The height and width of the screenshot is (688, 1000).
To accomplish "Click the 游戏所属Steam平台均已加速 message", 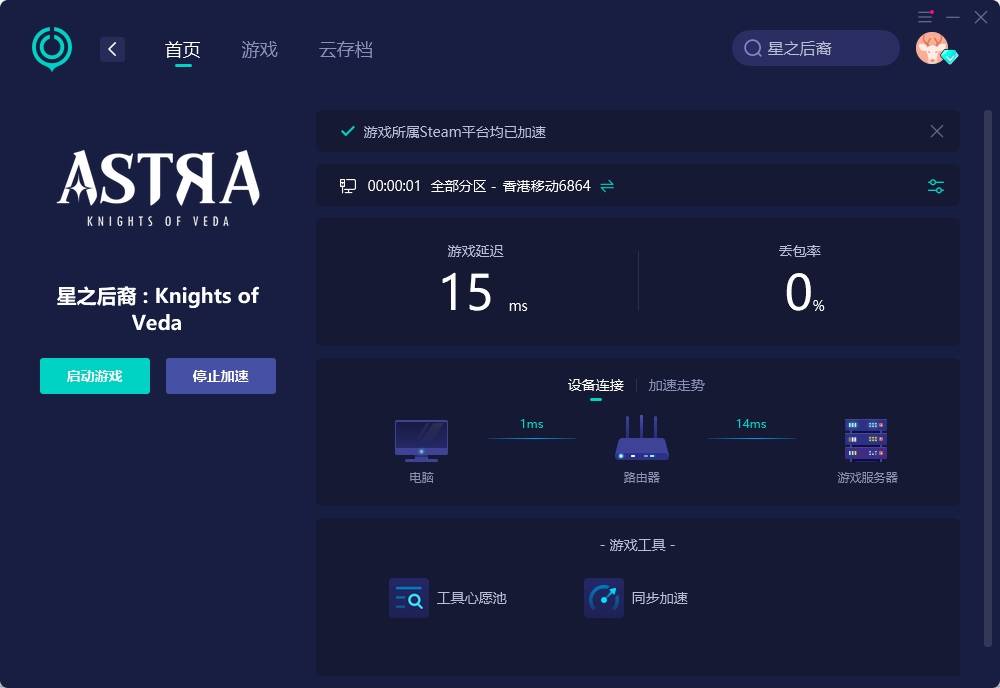I will point(455,132).
